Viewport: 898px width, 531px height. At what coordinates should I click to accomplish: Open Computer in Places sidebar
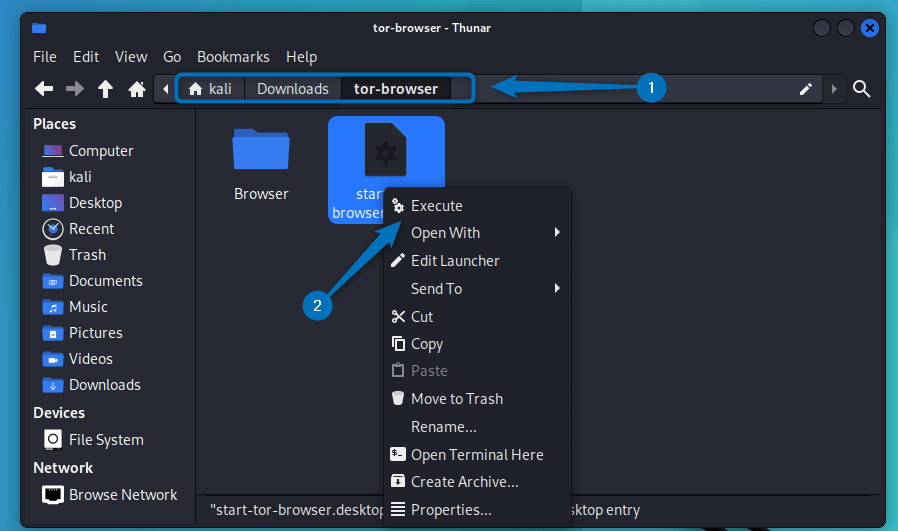click(88, 151)
